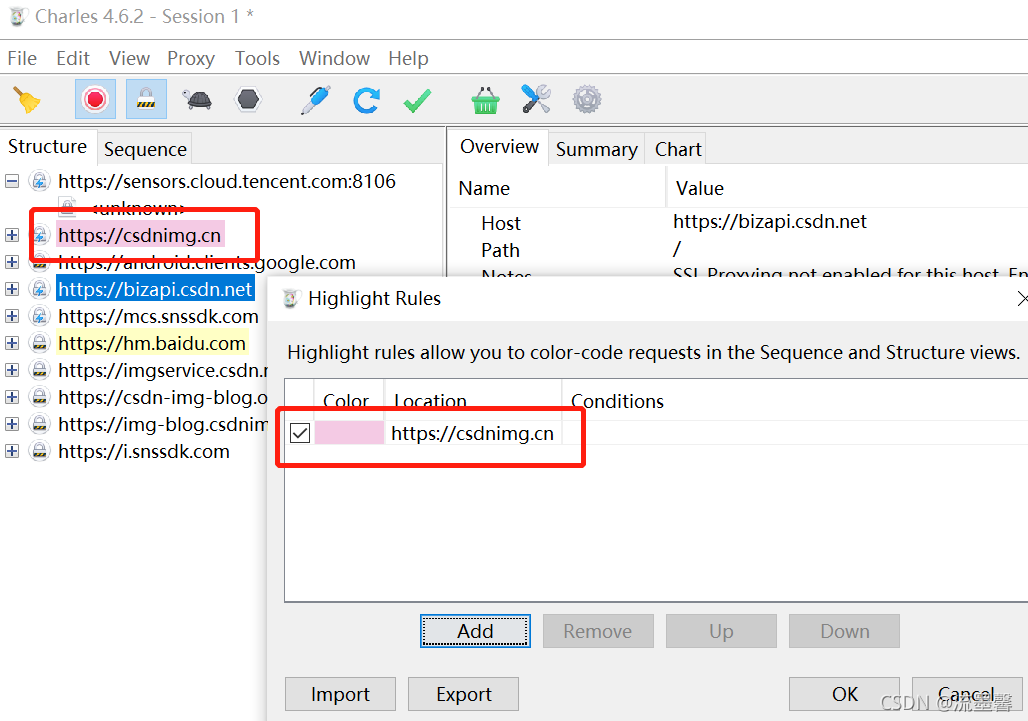Toggle SSL Proxying lock icon
The image size is (1028, 721).
(x=146, y=100)
